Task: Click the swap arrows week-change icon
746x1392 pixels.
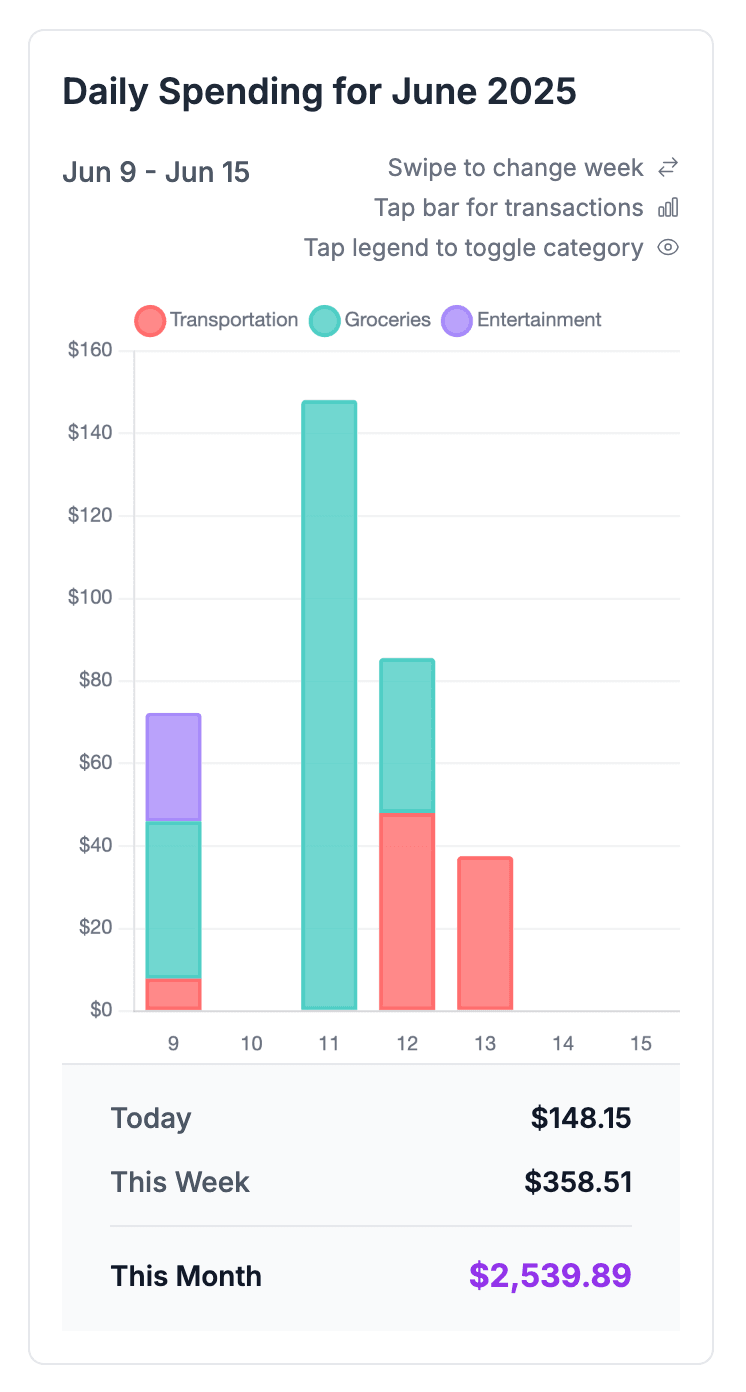Action: (668, 168)
